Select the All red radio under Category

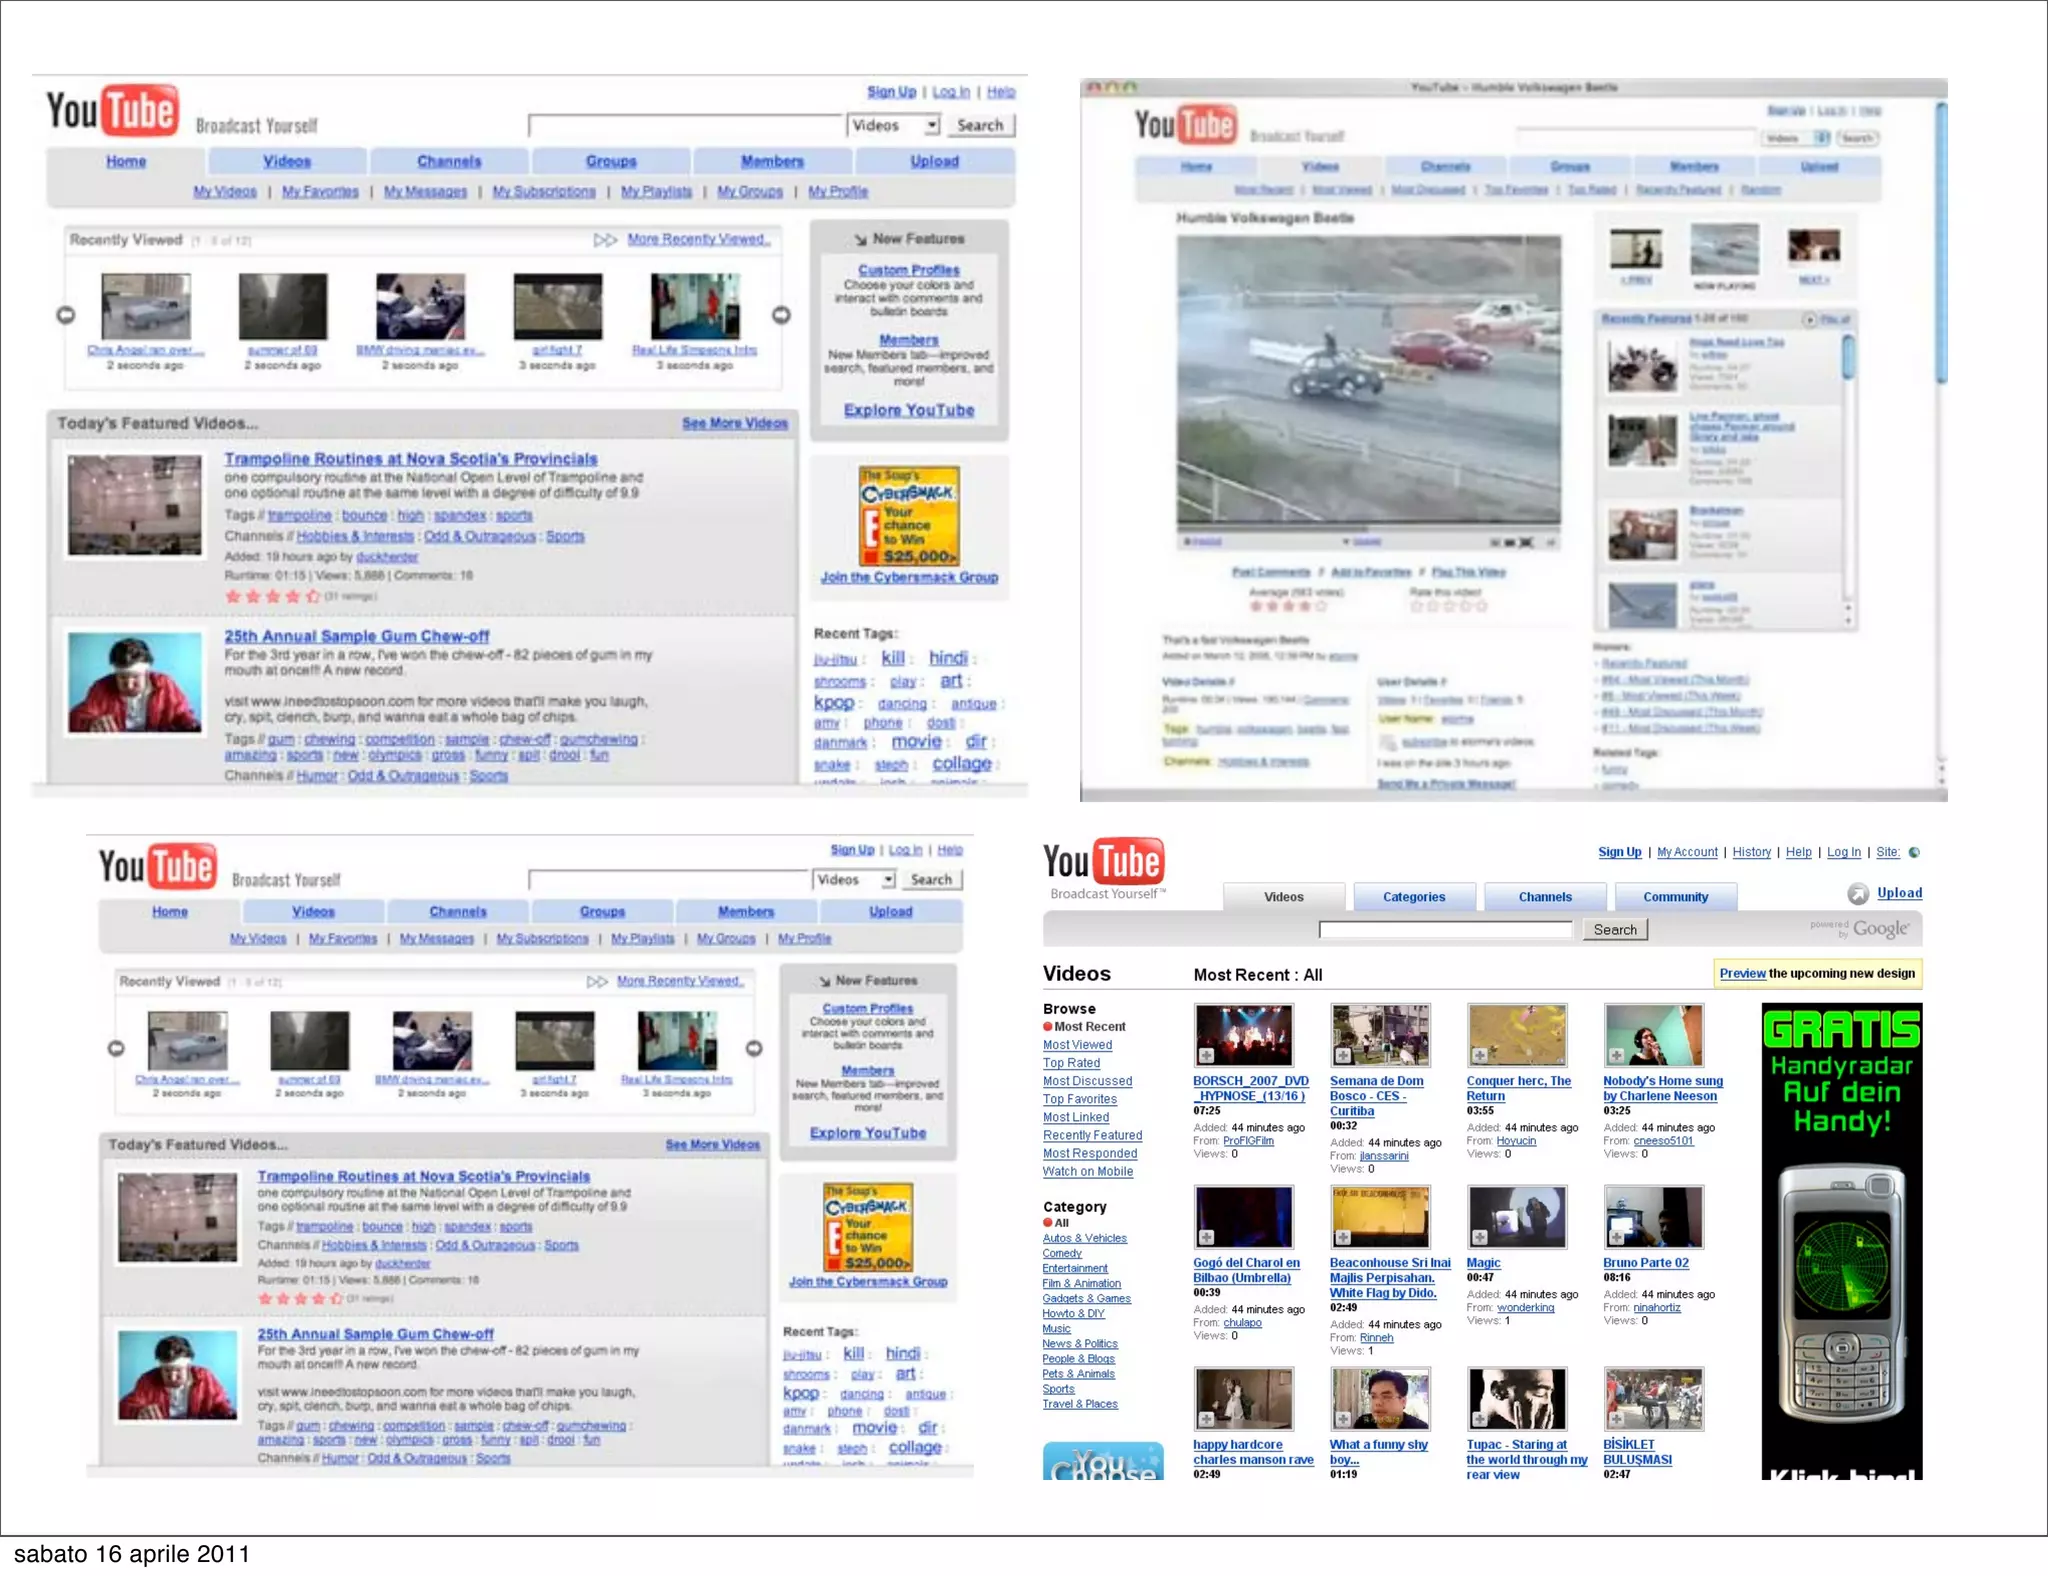(x=1048, y=1223)
